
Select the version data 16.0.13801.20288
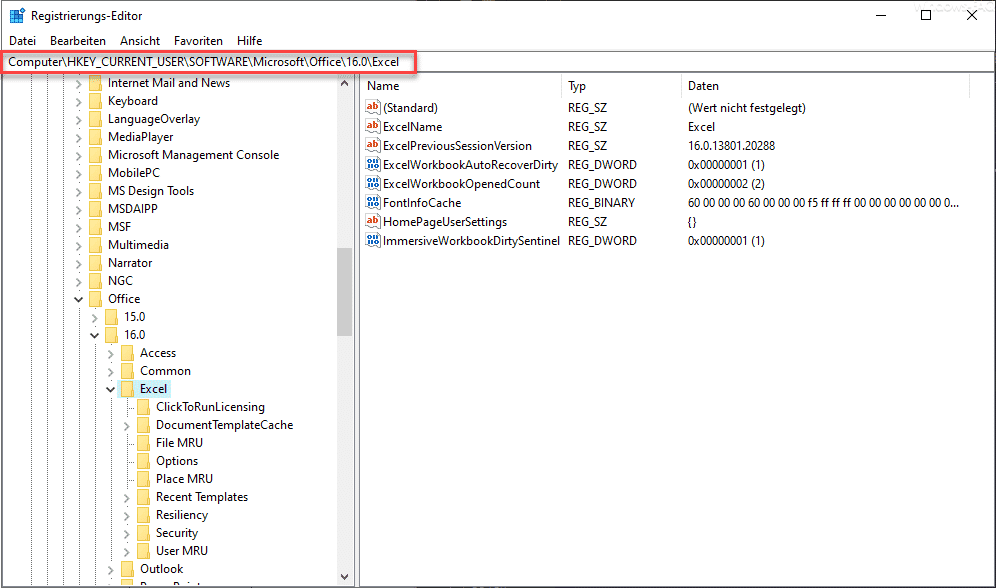click(x=731, y=145)
